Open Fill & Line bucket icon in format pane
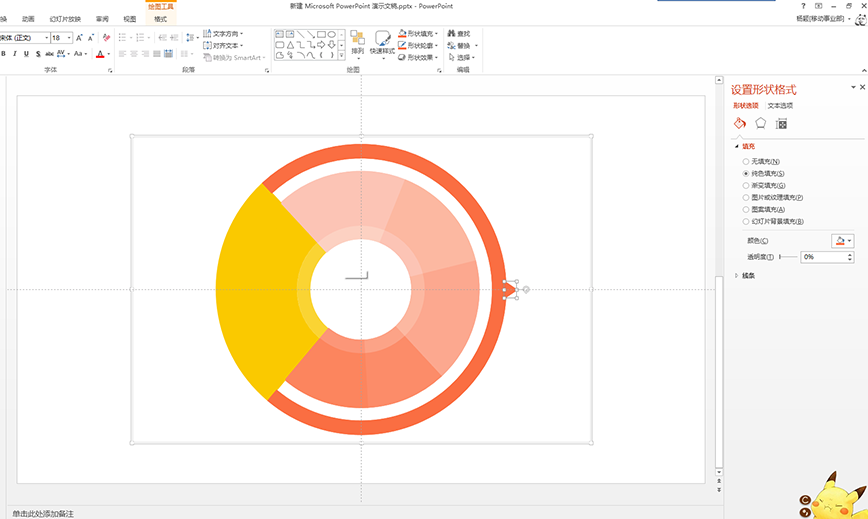The image size is (868, 519). pos(740,123)
